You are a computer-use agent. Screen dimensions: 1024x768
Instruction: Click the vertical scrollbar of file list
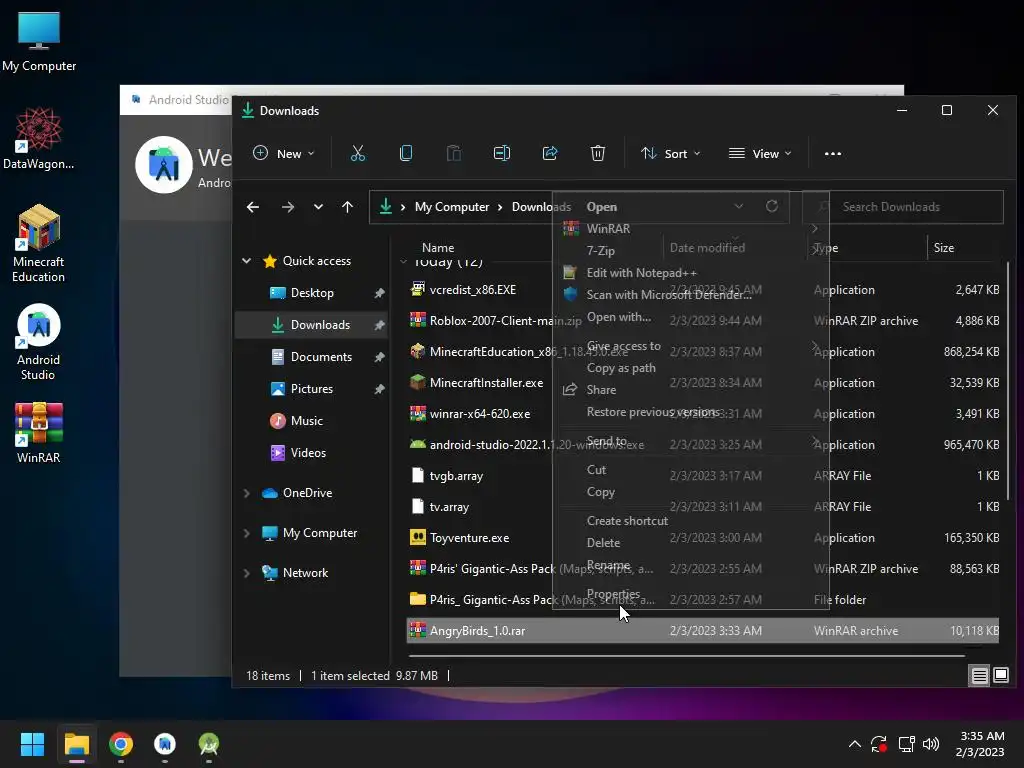pyautogui.click(x=1008, y=381)
